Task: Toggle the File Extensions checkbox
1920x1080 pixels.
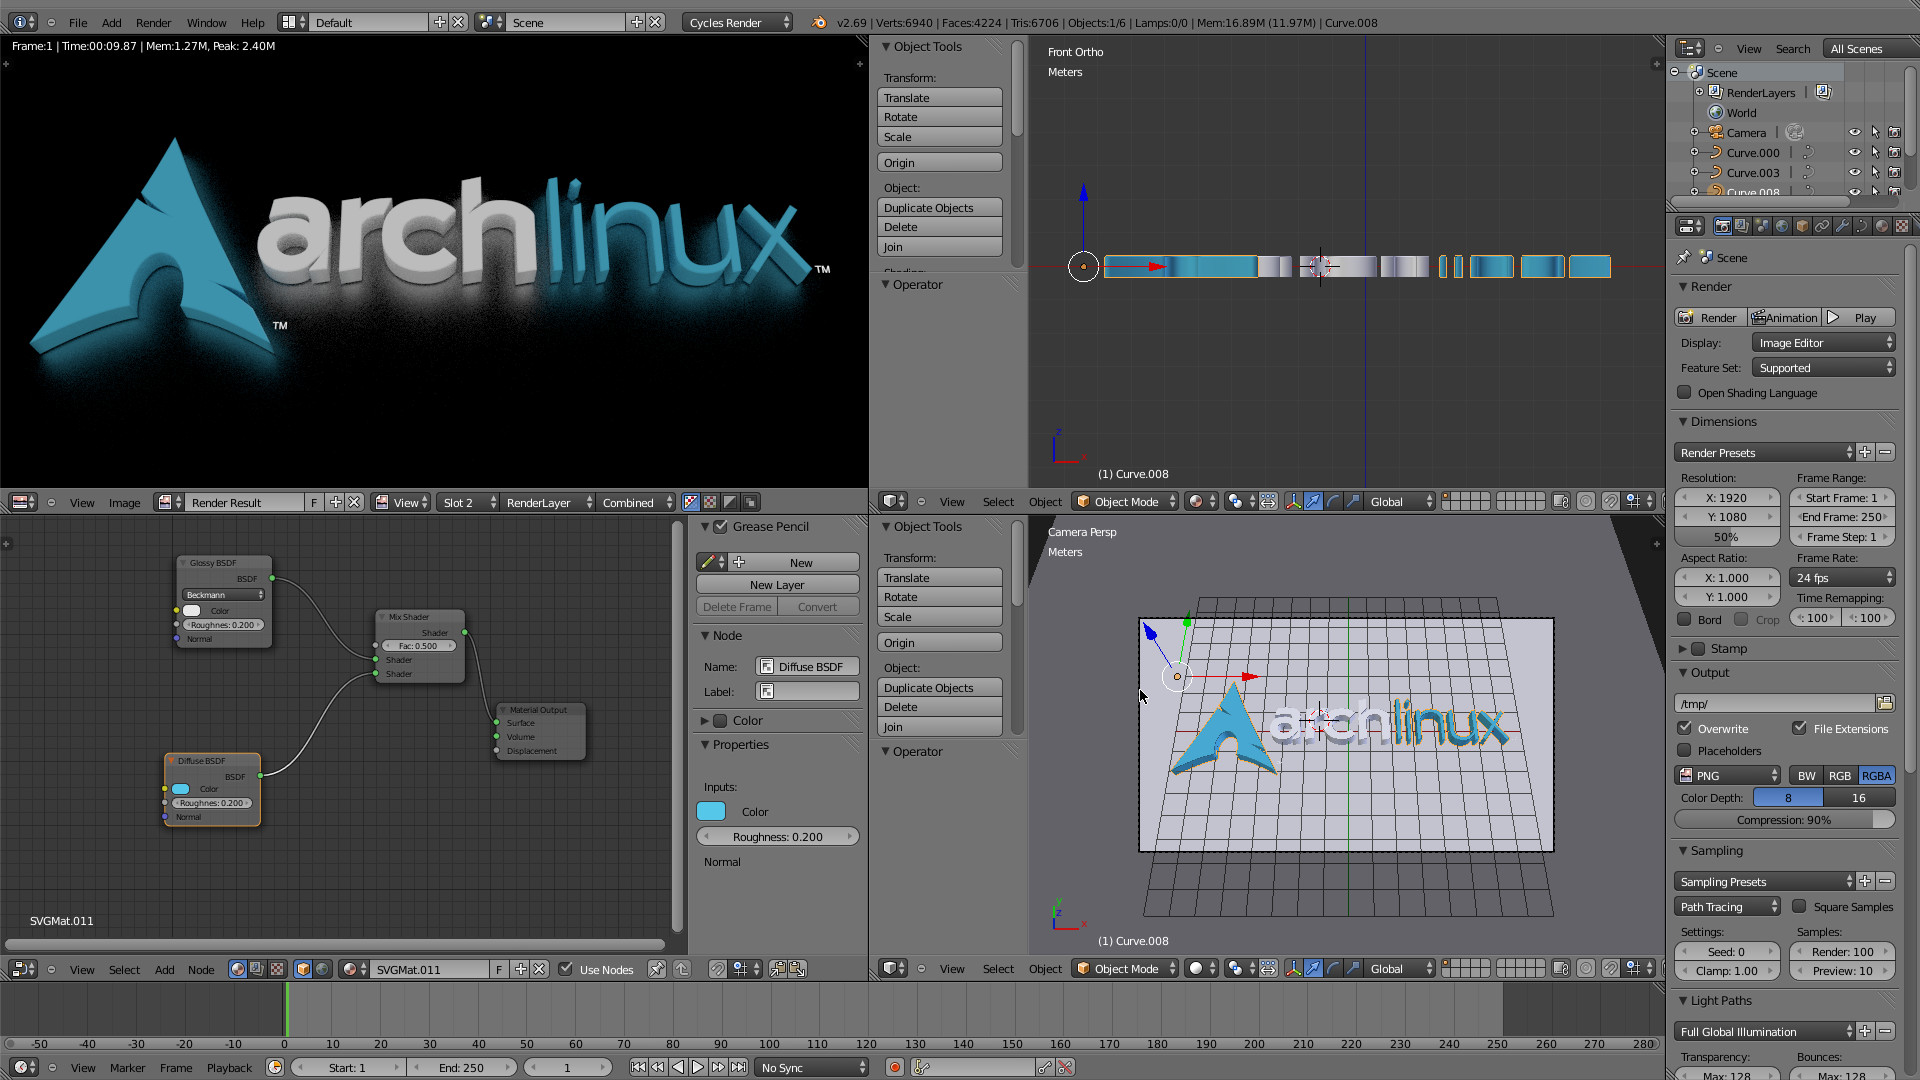Action: [x=1800, y=728]
